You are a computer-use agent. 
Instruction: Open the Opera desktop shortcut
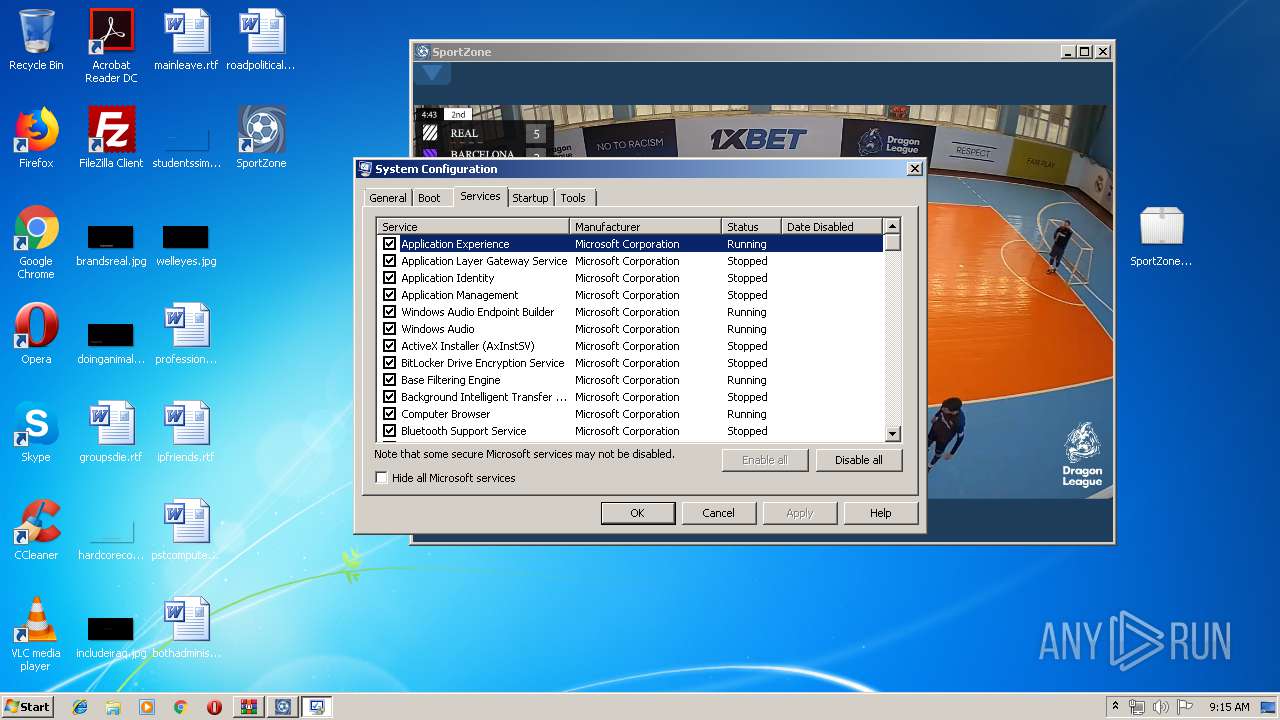tap(36, 334)
